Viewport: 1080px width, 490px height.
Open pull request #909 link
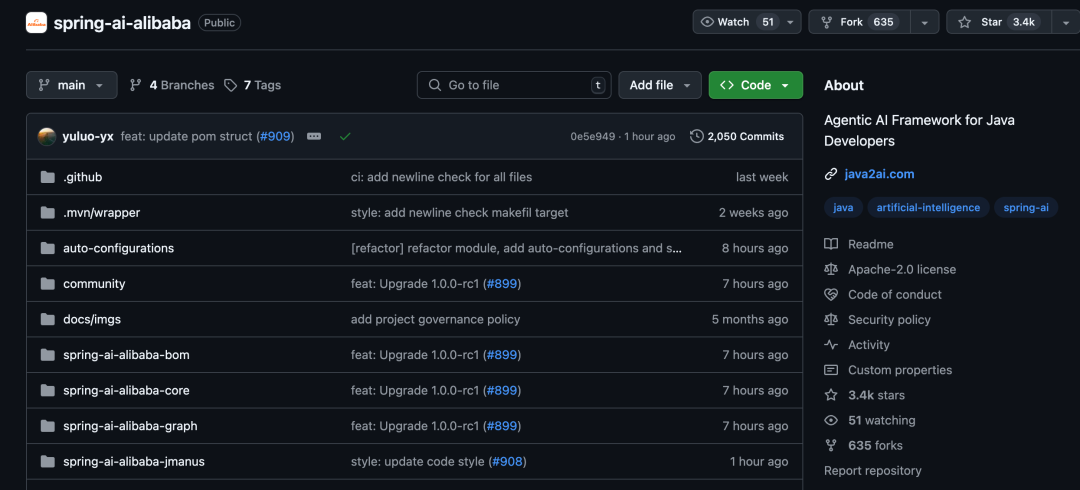click(x=276, y=136)
